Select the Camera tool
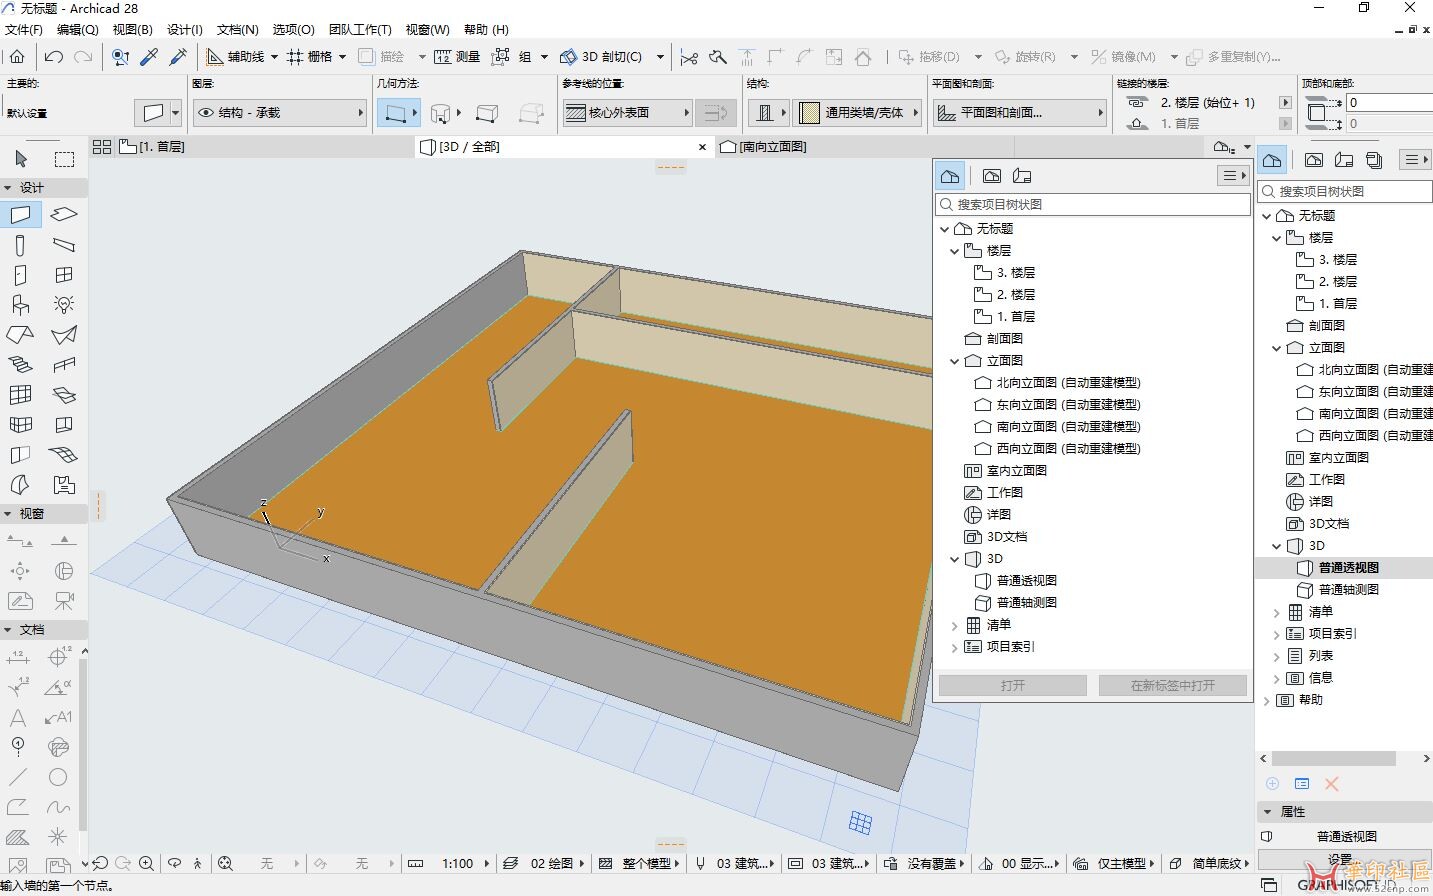 coord(64,601)
